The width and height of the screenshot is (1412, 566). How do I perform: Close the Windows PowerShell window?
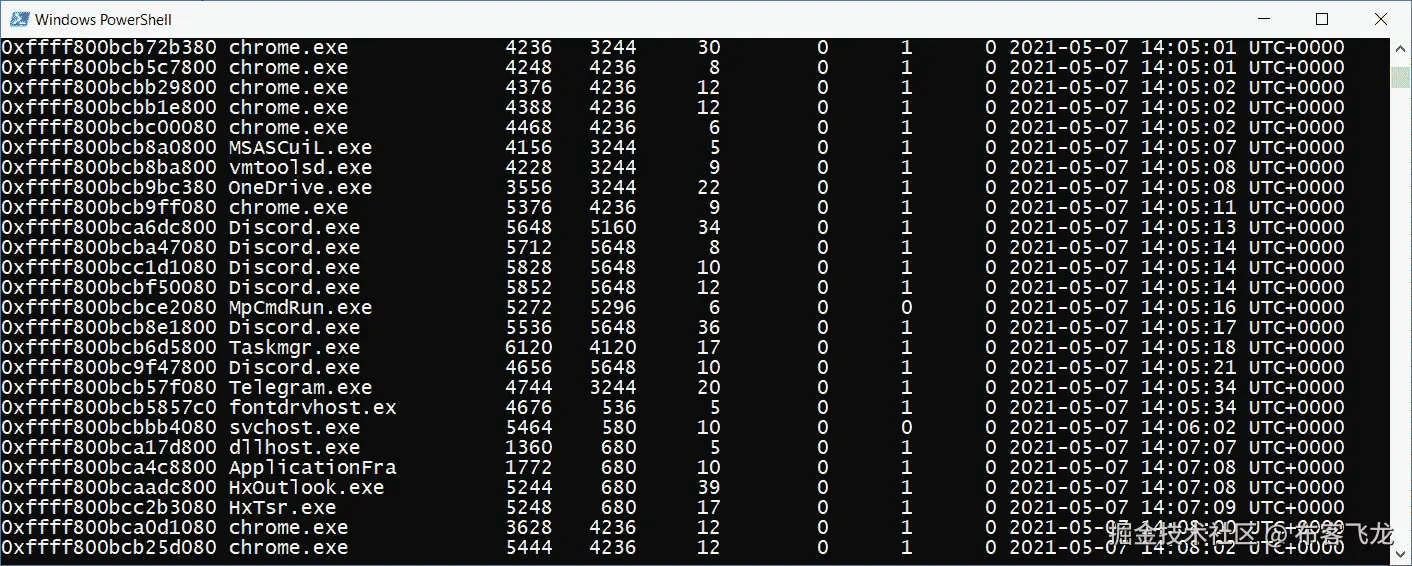click(x=1379, y=19)
